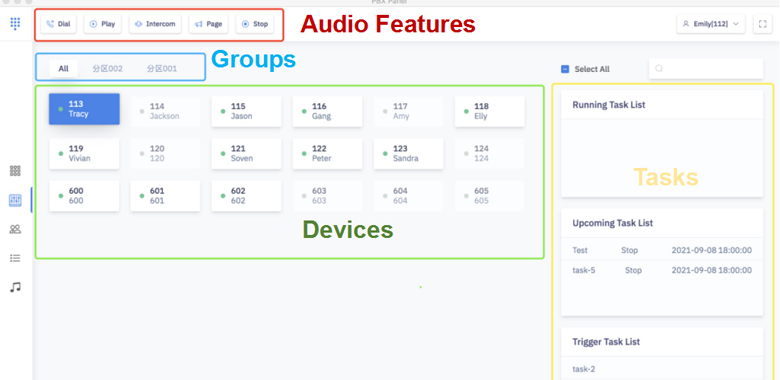The height and width of the screenshot is (380, 780).
Task: Select device 119 Vivian
Action: point(84,154)
